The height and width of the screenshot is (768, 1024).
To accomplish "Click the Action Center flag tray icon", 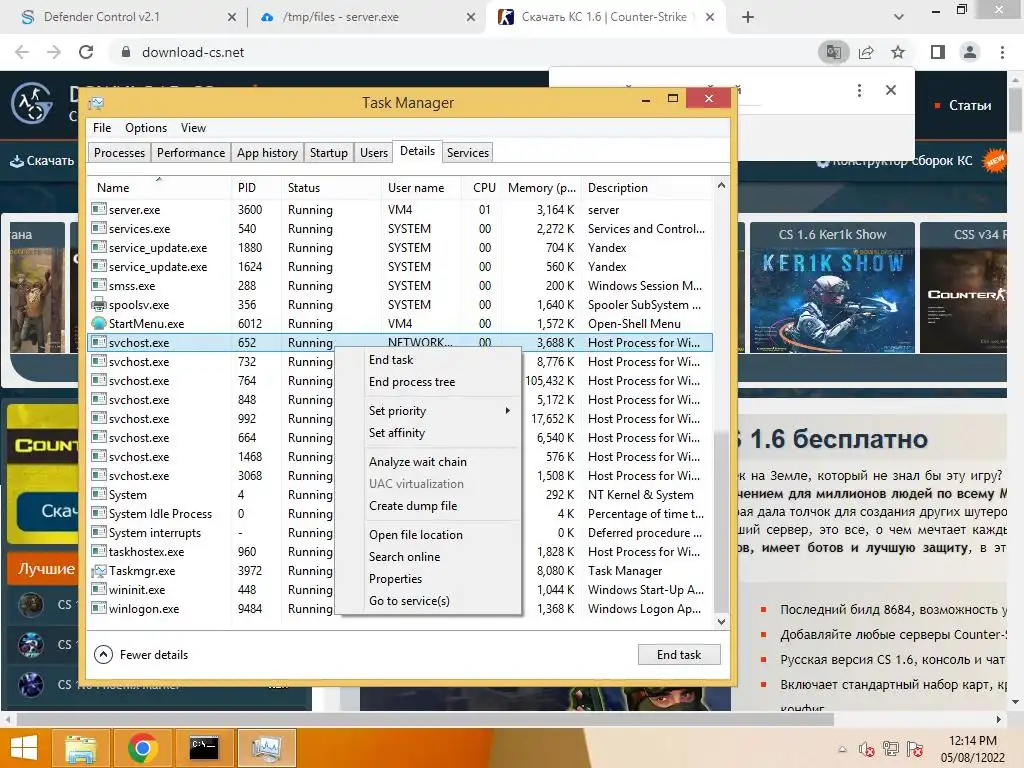I will (x=915, y=749).
